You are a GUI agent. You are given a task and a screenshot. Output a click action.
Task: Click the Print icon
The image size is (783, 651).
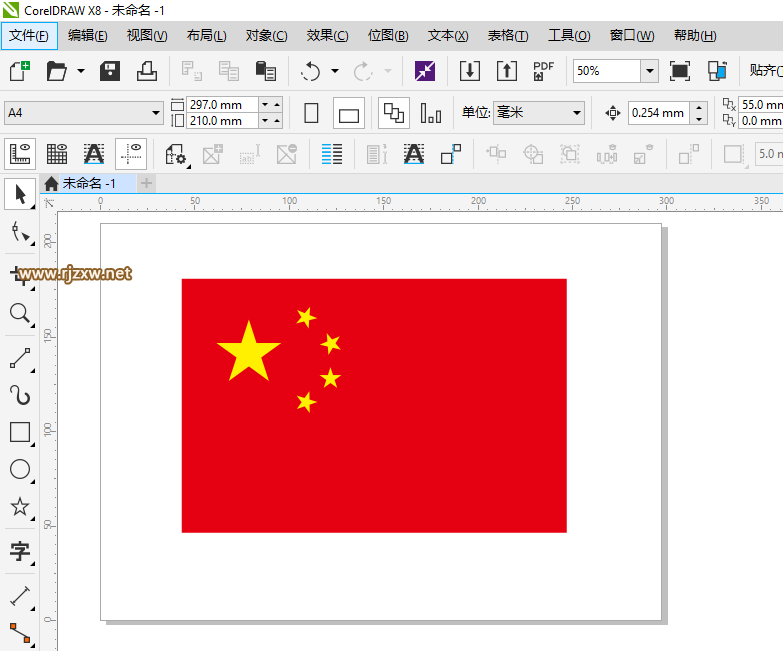[147, 71]
